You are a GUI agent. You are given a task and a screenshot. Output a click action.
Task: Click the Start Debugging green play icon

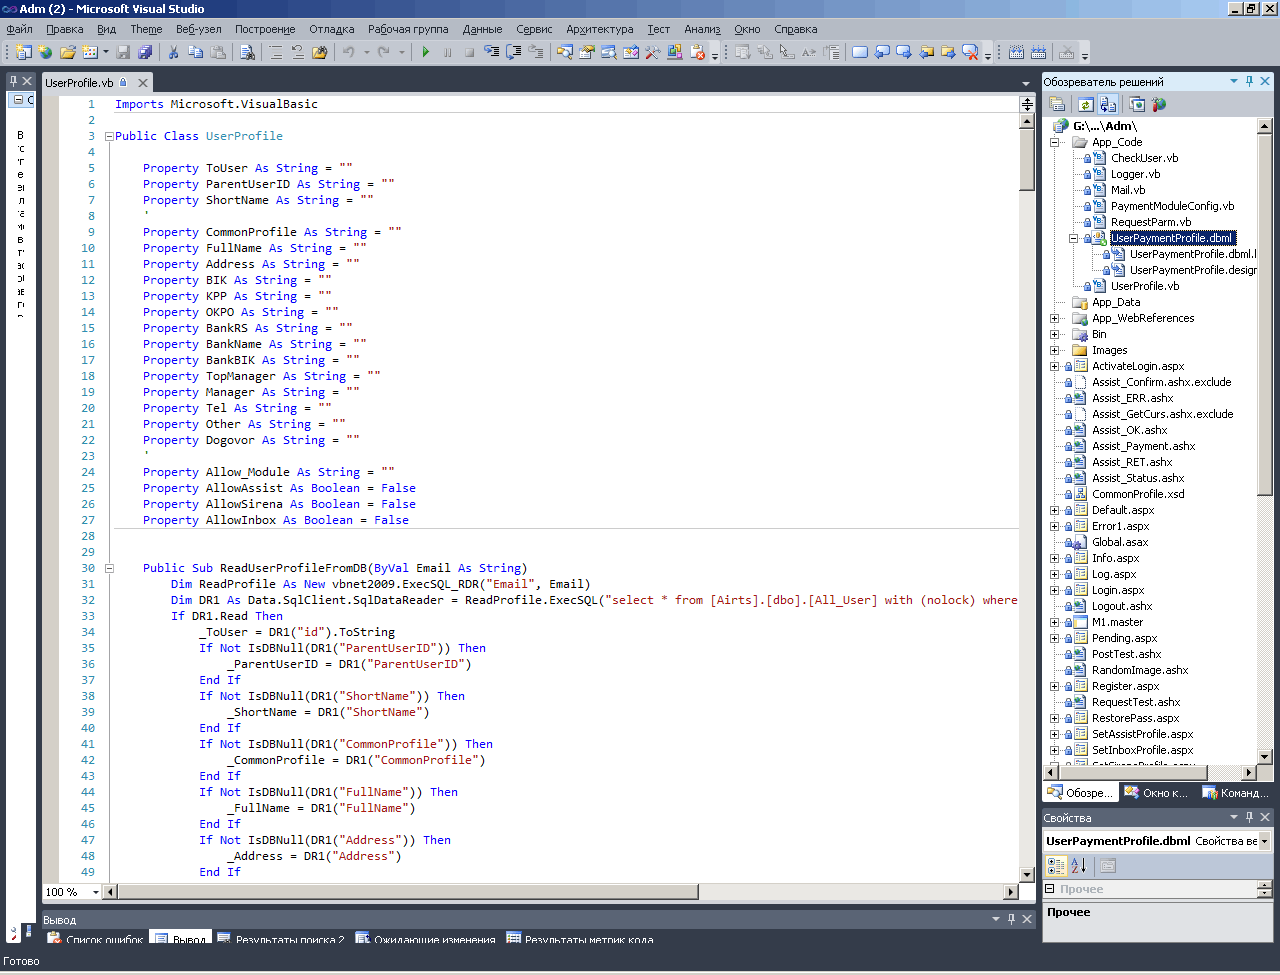tap(426, 52)
